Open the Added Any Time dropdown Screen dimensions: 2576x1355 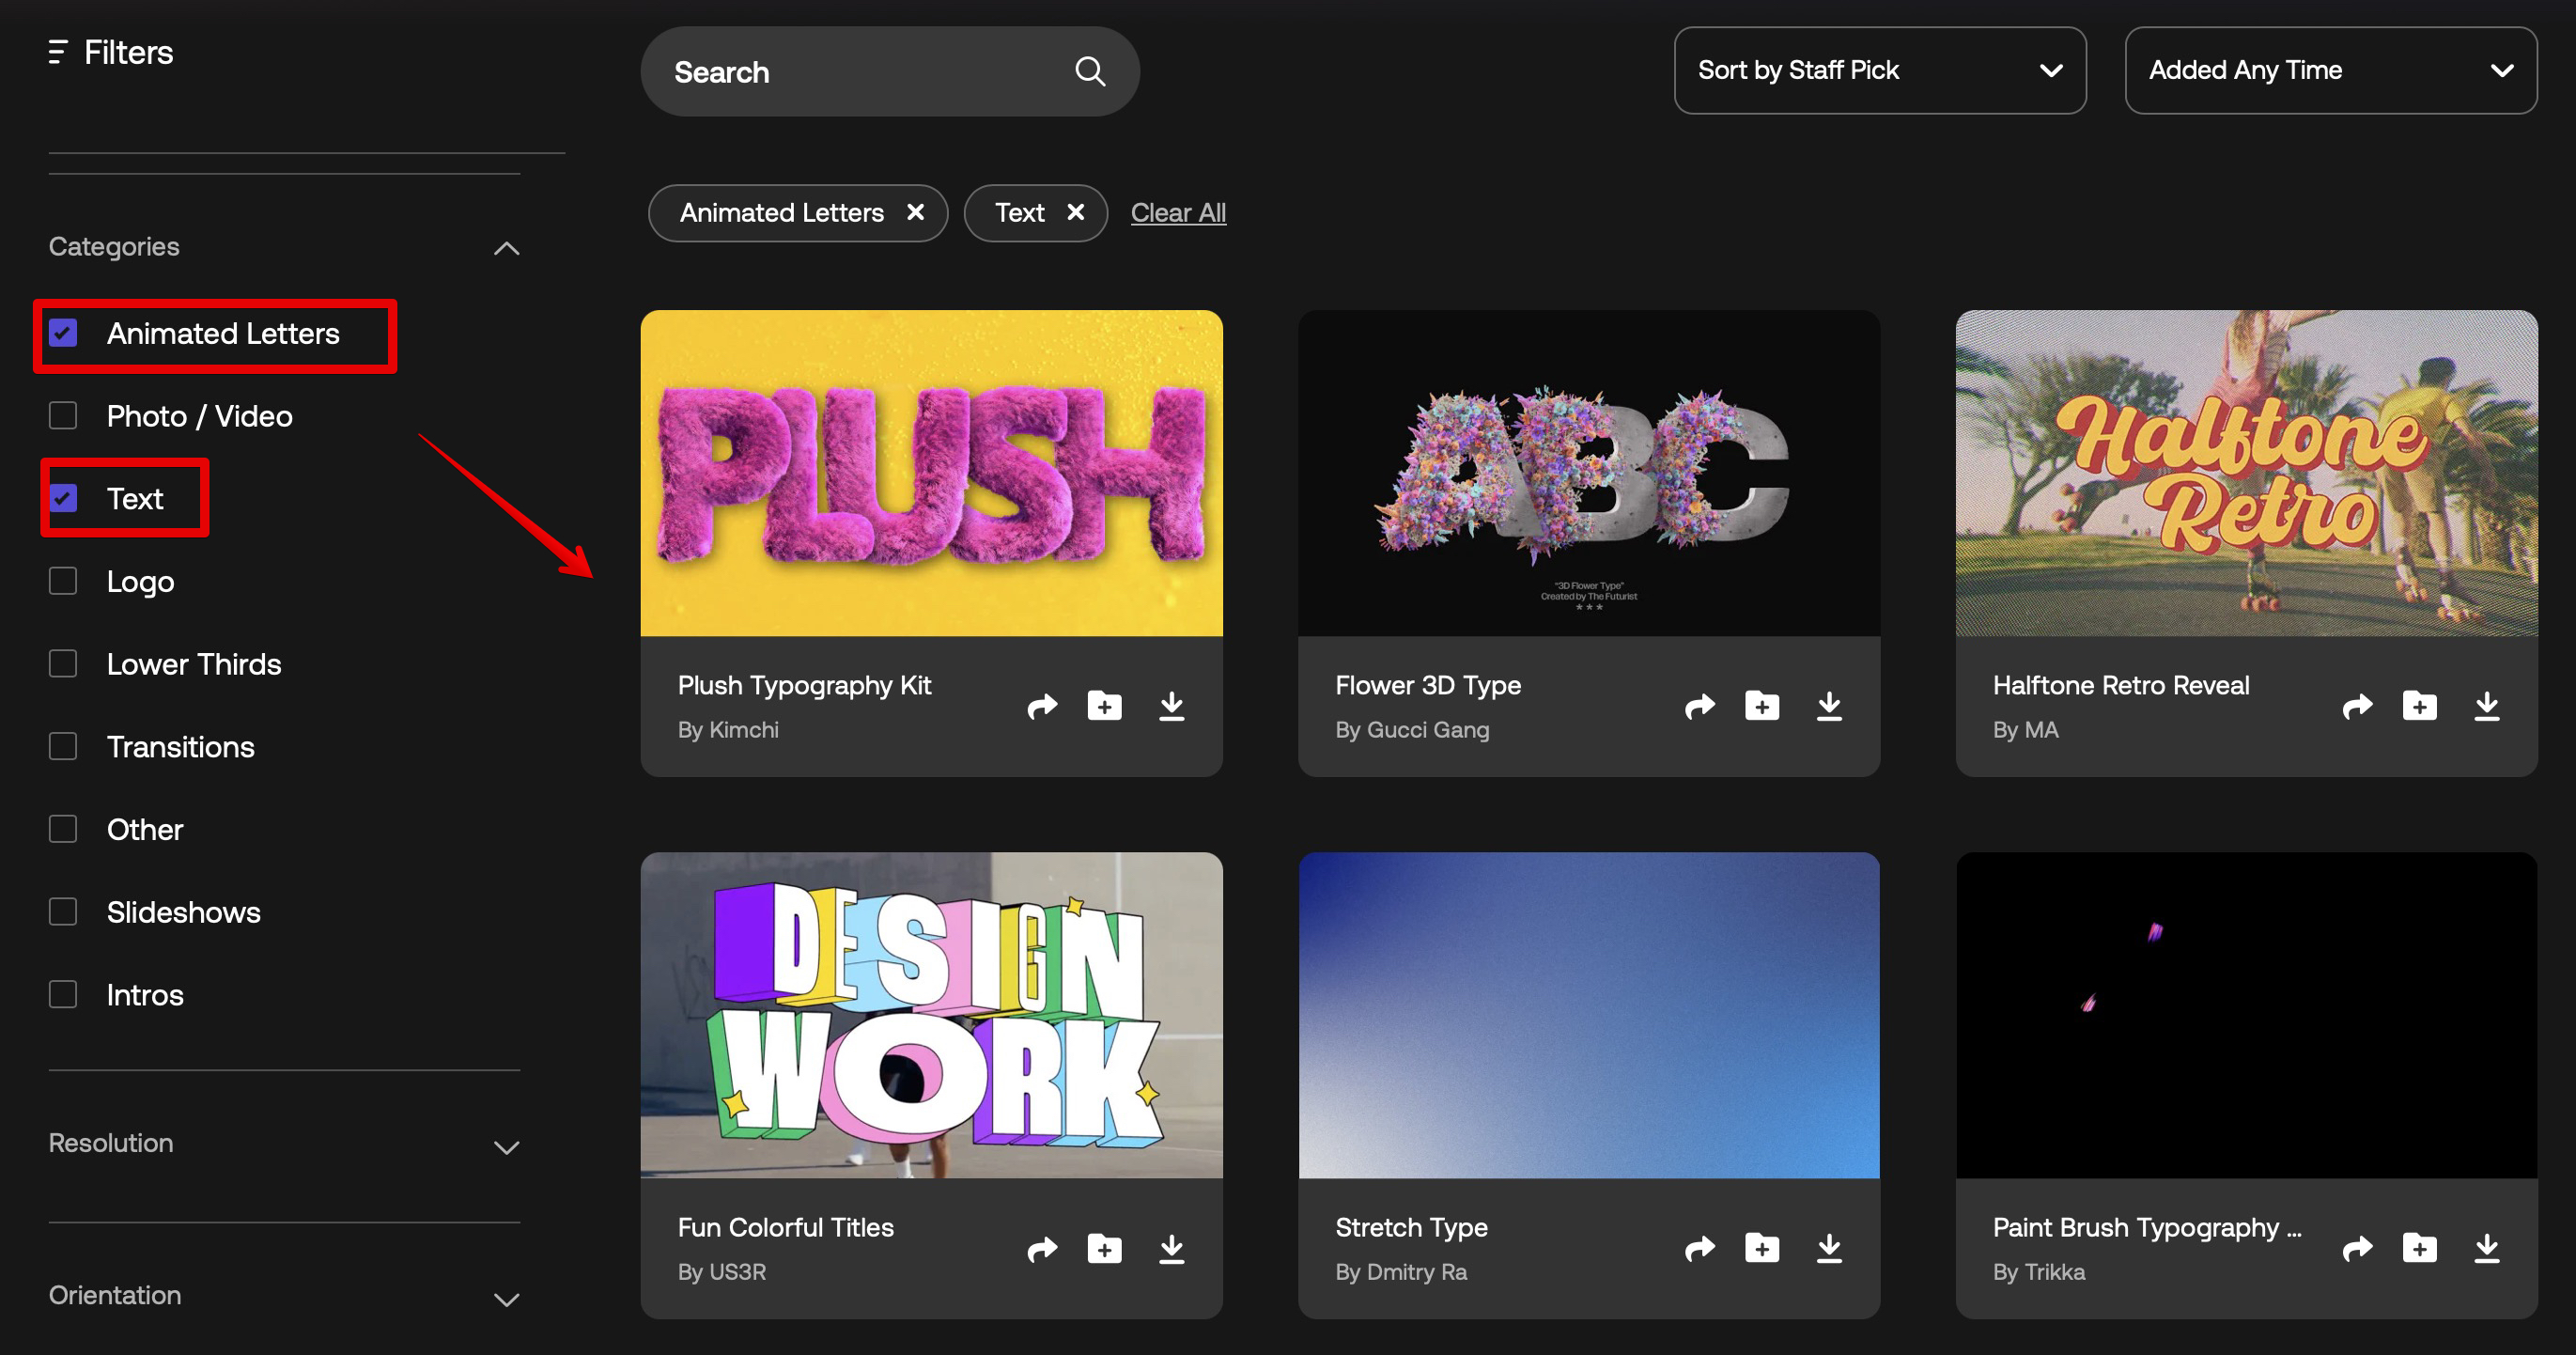(x=2330, y=70)
